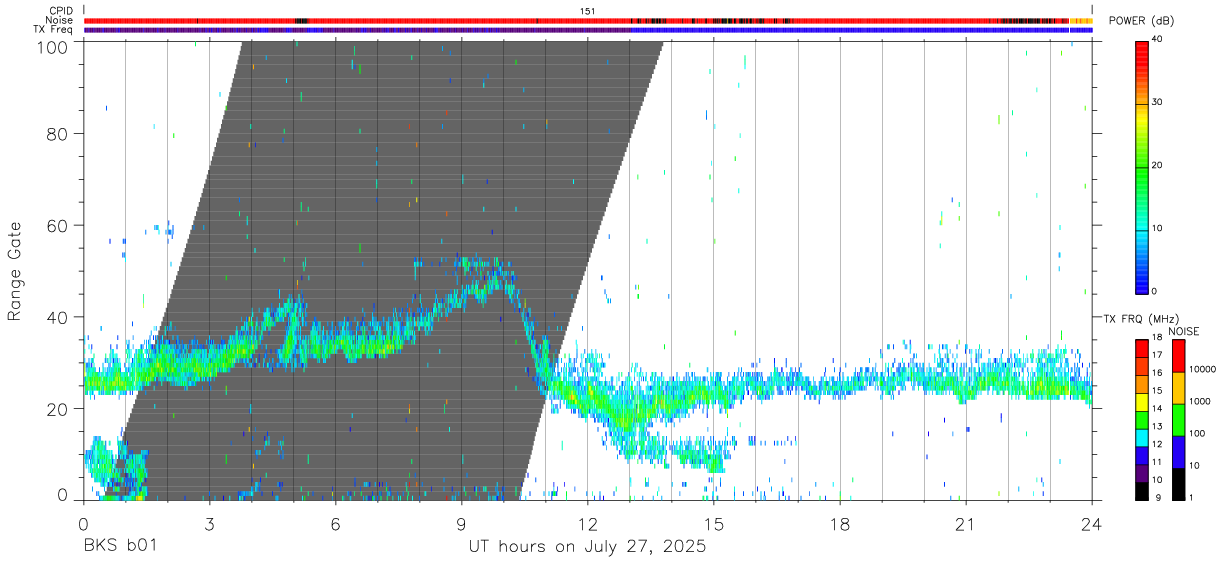This screenshot has width=1228, height=567.
Task: Click the green segment of the NOISE colorbar
Action: (1179, 420)
